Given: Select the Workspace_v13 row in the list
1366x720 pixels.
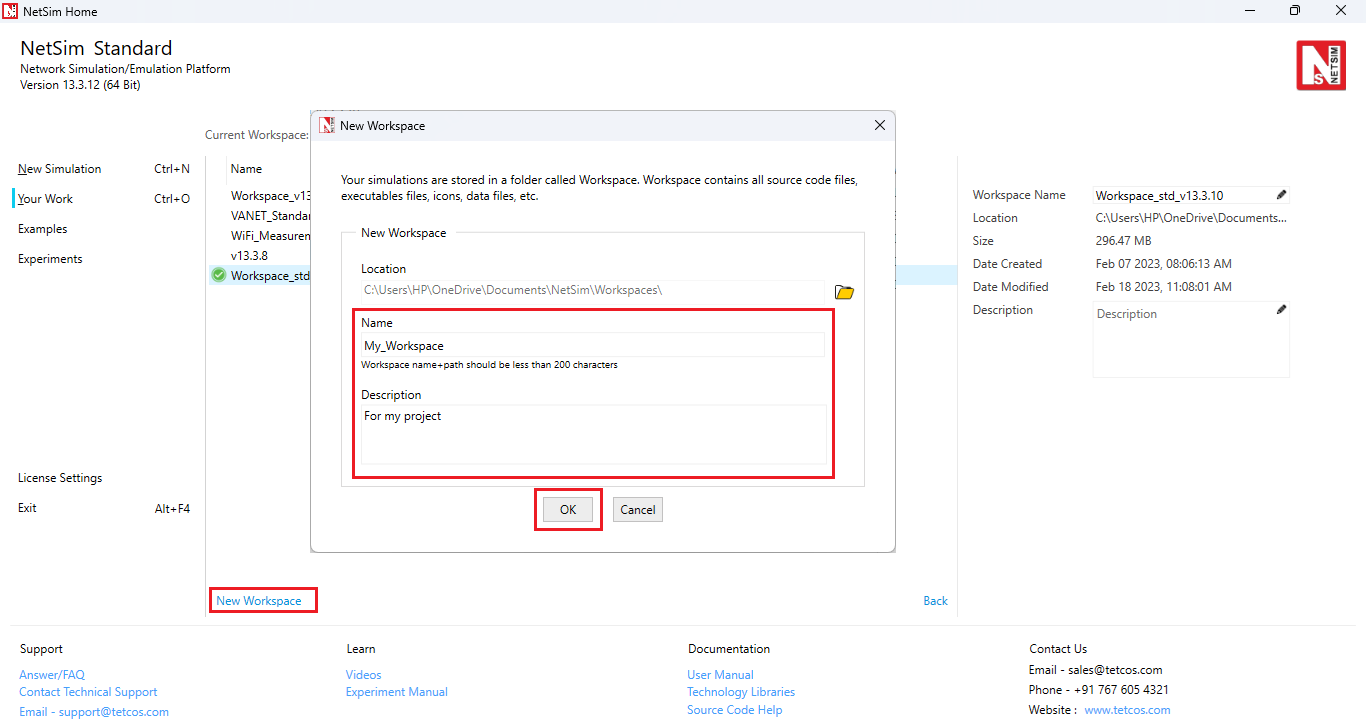Looking at the screenshot, I should tap(269, 196).
